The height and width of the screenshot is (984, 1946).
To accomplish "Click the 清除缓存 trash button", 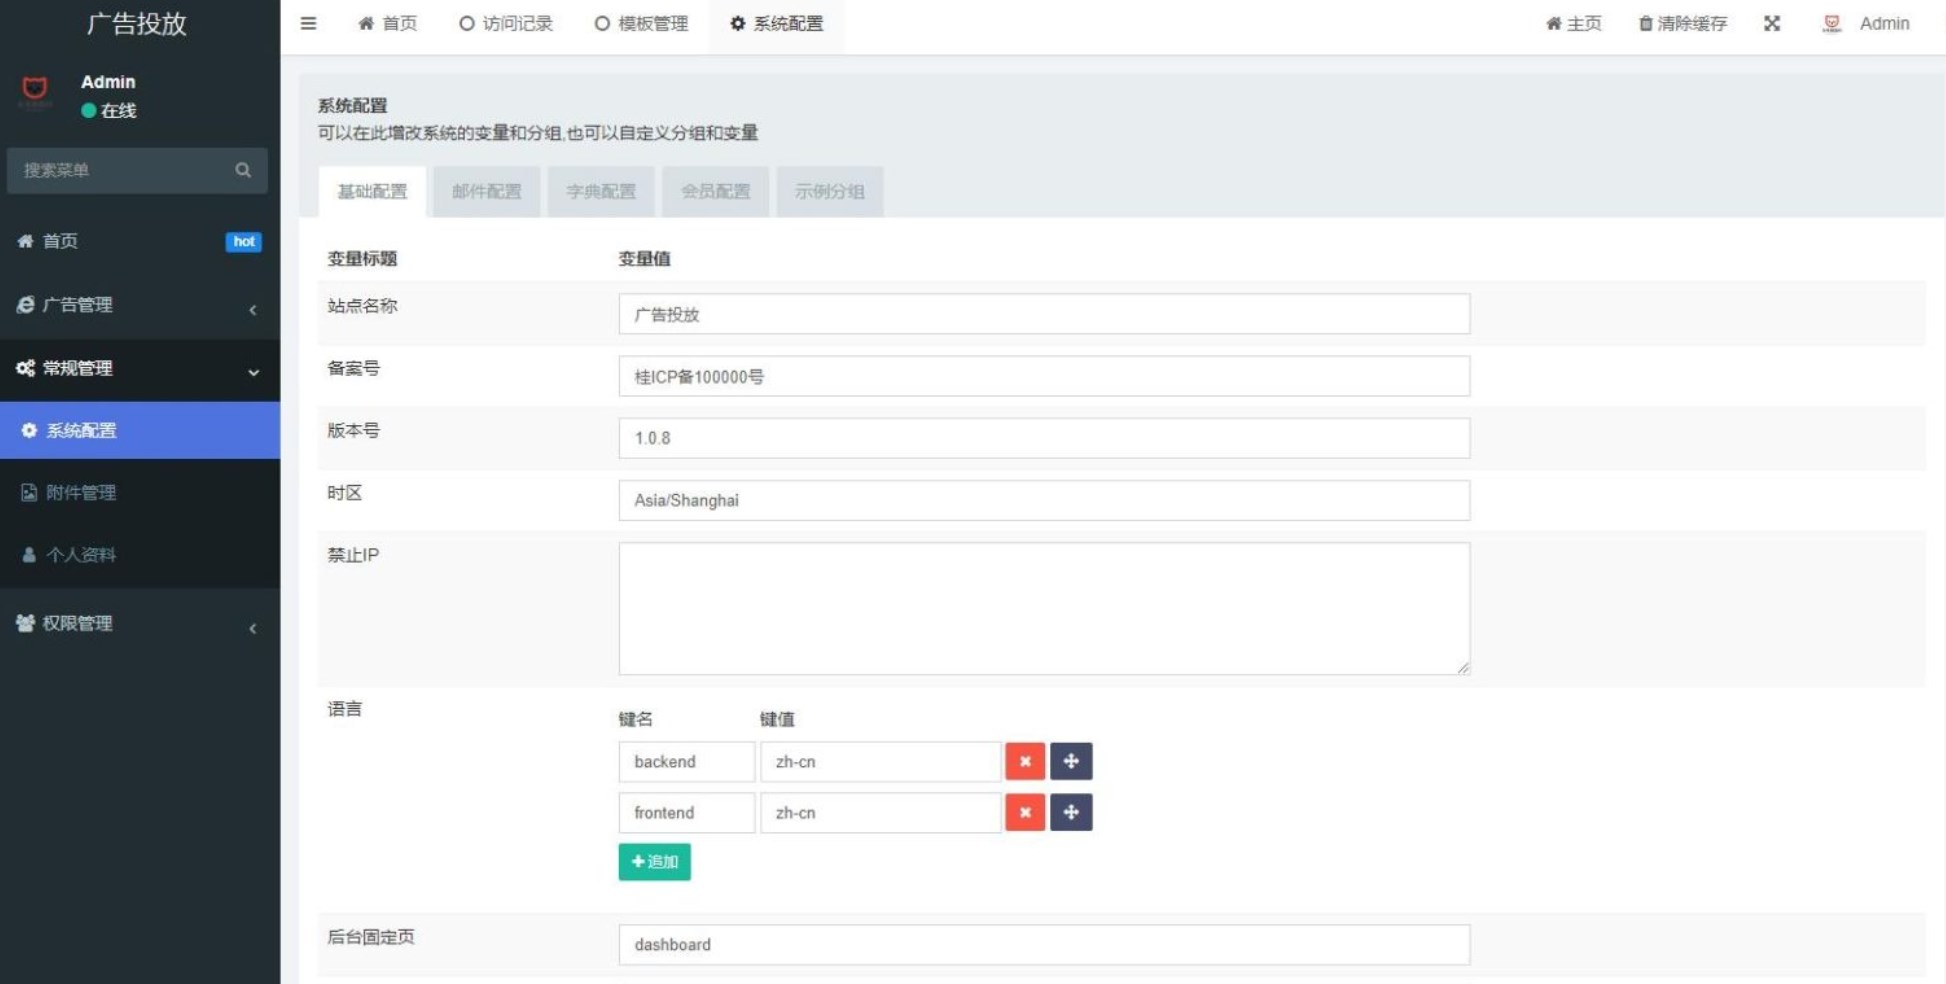I will pos(1682,23).
